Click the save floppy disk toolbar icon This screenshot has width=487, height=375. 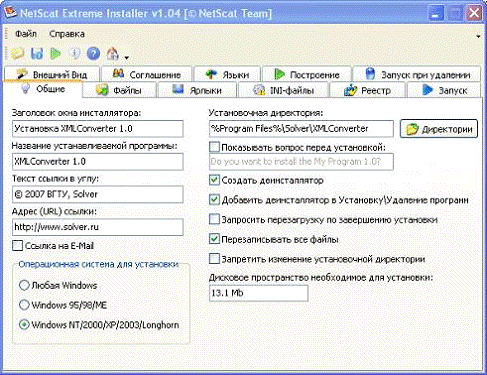point(37,53)
